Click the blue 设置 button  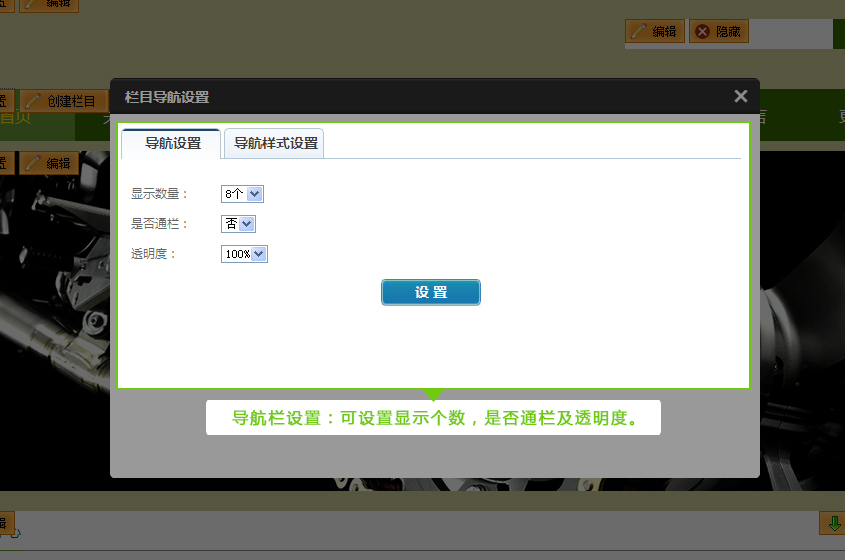(x=431, y=292)
